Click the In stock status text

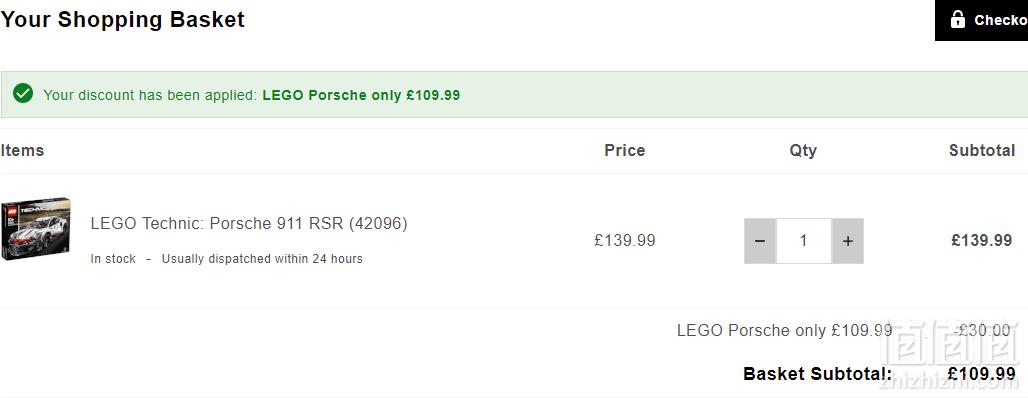pyautogui.click(x=113, y=259)
